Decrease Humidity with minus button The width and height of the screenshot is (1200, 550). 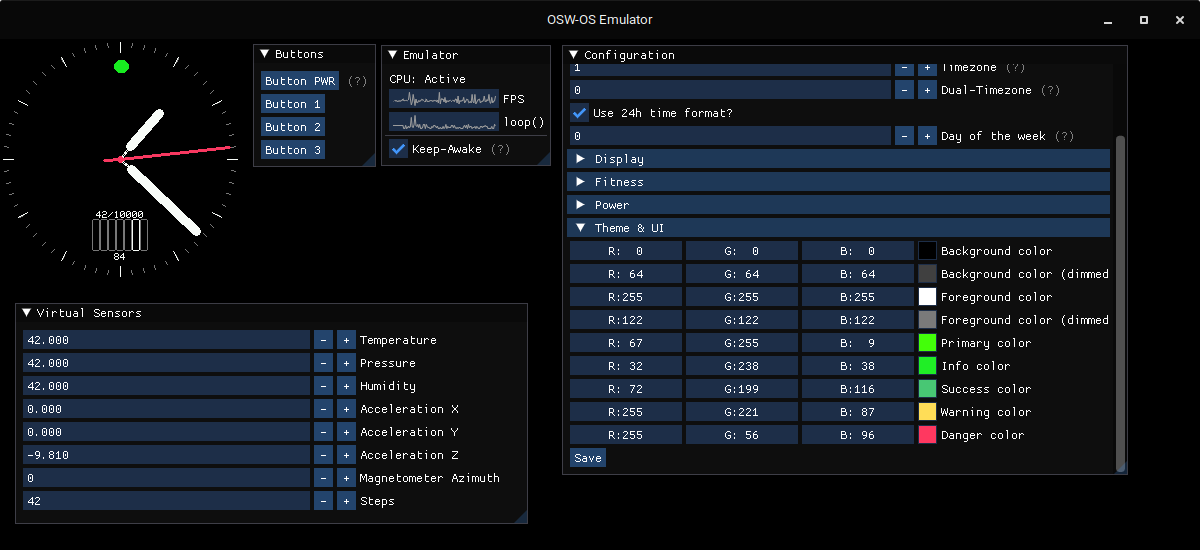pyautogui.click(x=323, y=386)
